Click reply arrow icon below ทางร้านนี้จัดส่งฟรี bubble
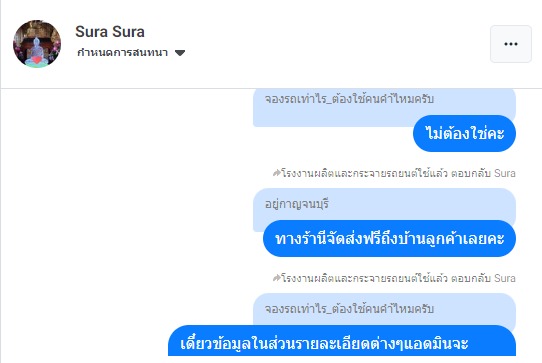542x363 pixels. click(277, 278)
